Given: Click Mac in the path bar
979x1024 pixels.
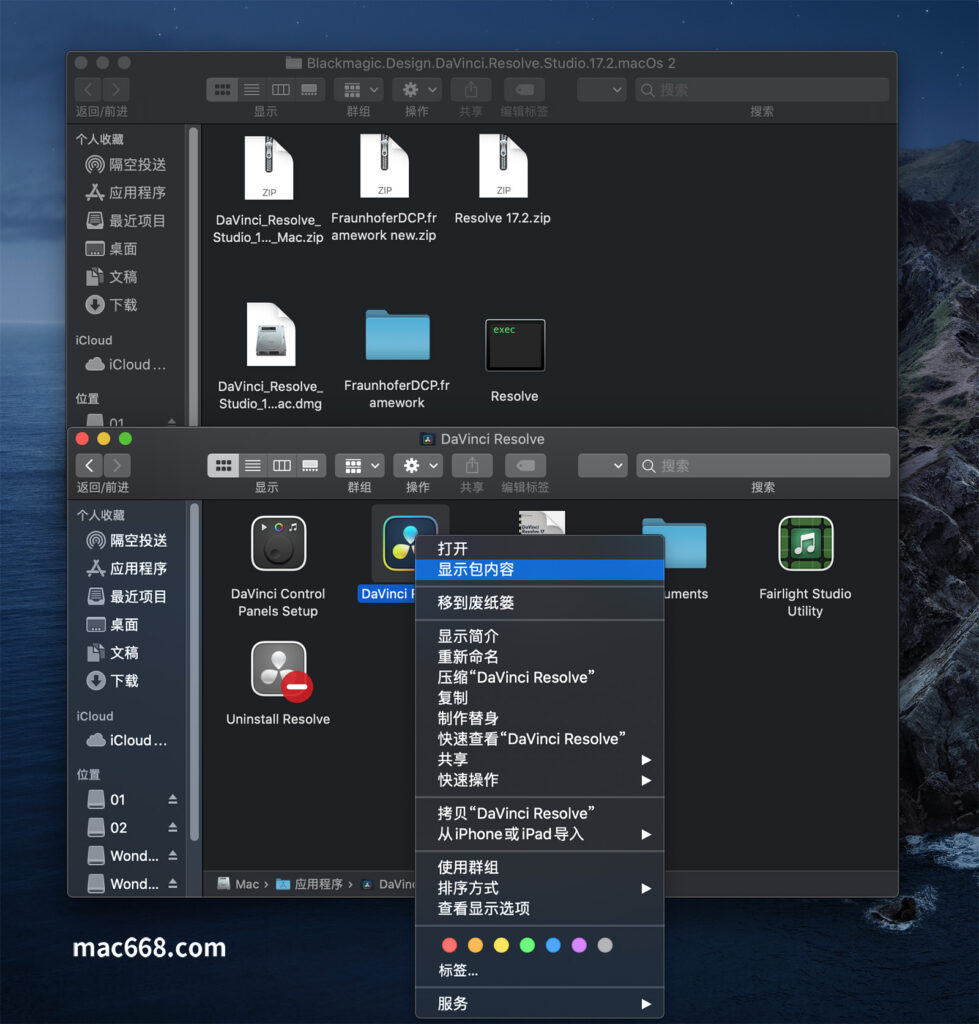Looking at the screenshot, I should coord(238,884).
